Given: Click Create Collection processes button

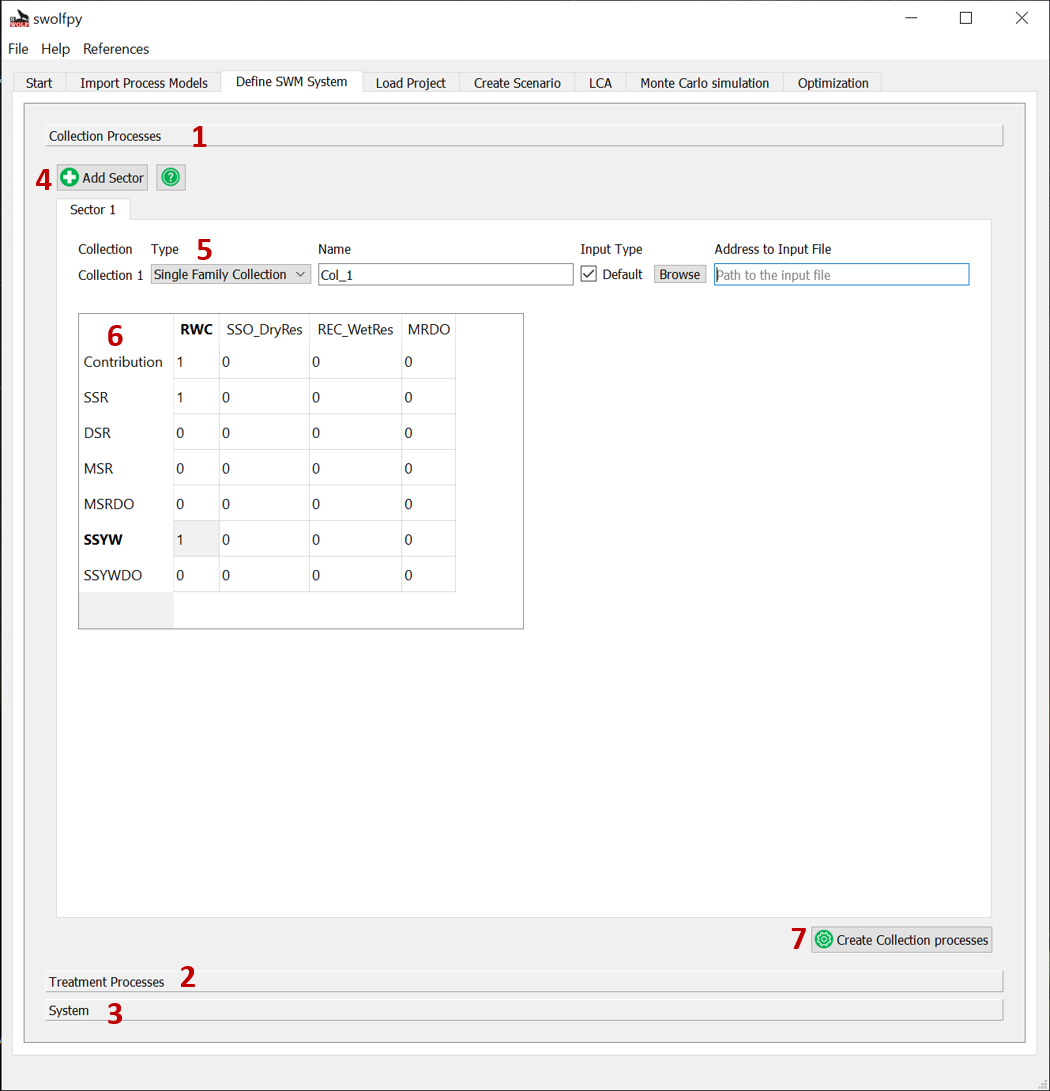Looking at the screenshot, I should coord(901,939).
